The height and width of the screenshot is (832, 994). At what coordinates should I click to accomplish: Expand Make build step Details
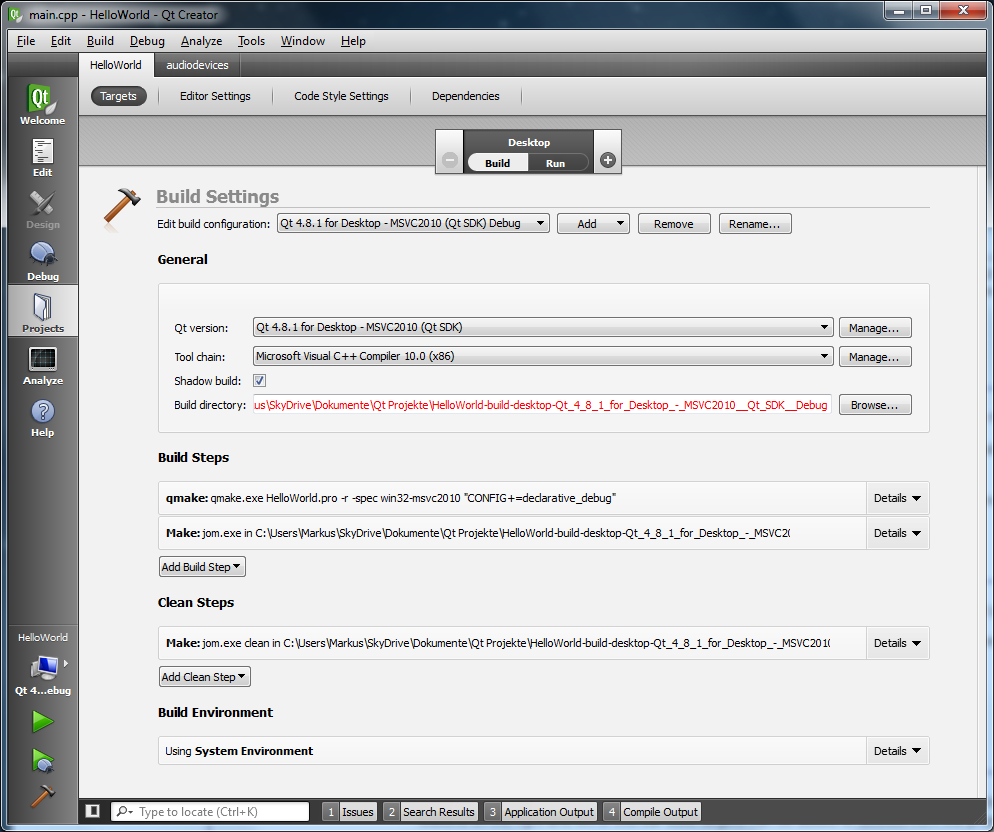point(897,533)
